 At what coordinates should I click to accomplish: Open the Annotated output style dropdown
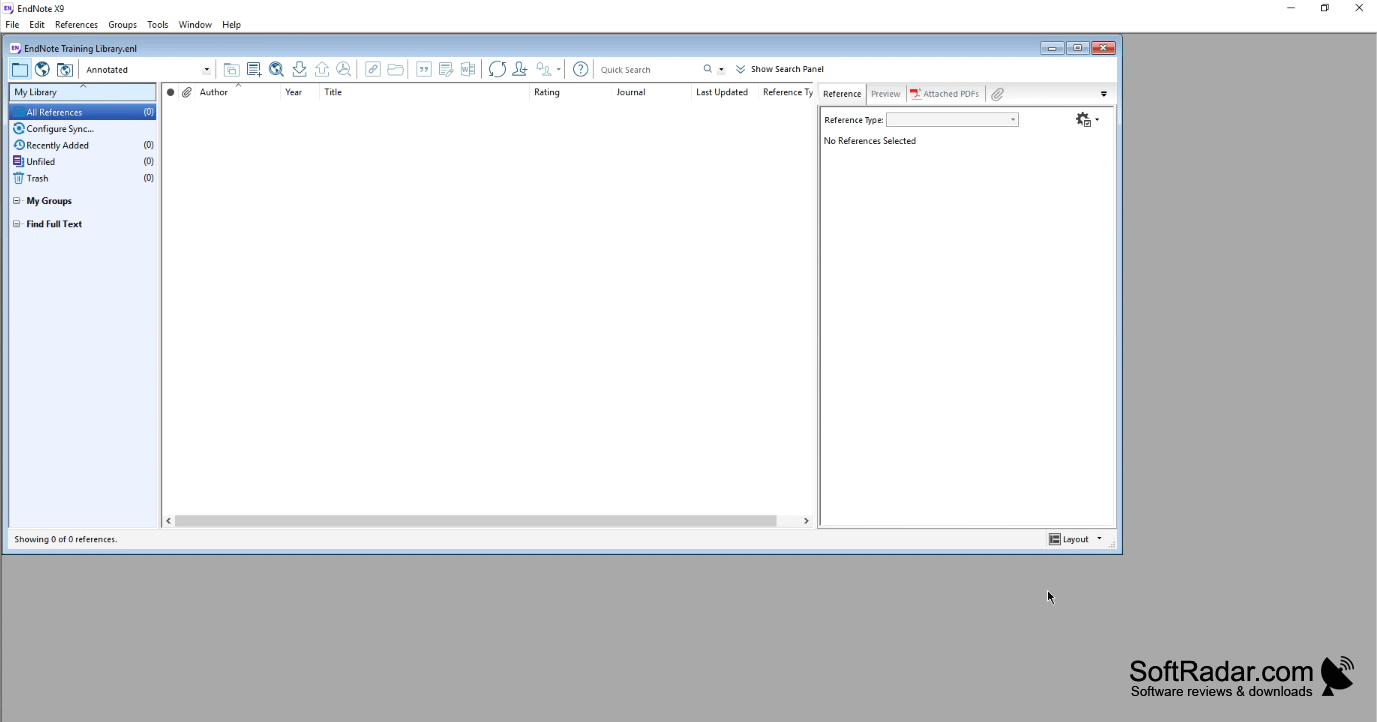148,70
